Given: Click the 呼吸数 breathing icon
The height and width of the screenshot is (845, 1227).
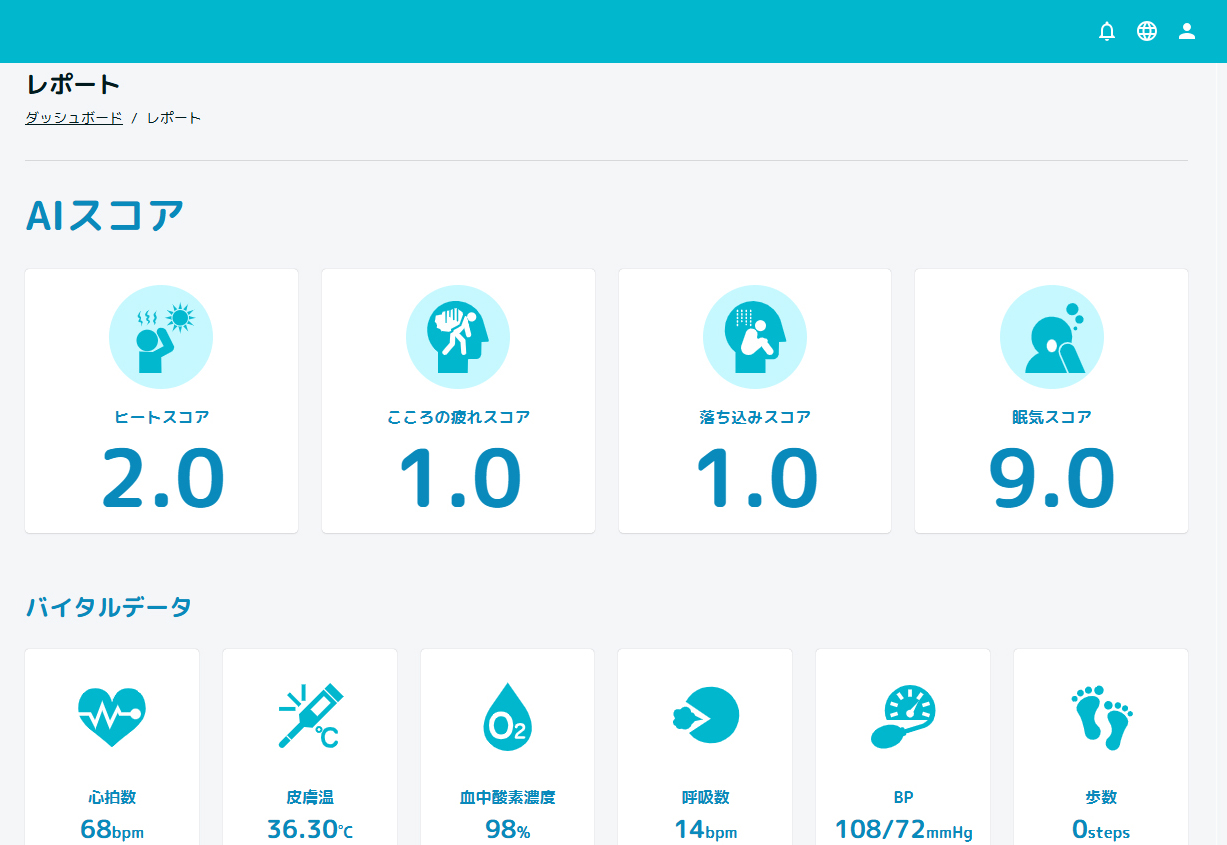Looking at the screenshot, I should [705, 716].
